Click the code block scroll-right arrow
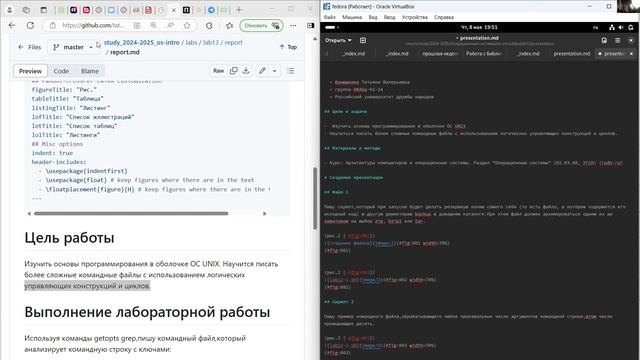 (264, 213)
